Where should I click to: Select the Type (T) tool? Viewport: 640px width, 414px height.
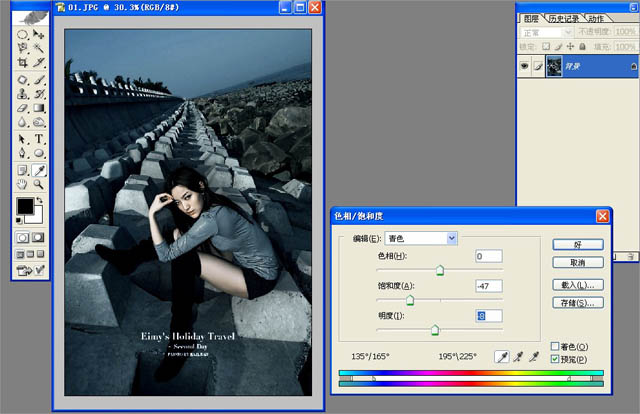click(40, 139)
